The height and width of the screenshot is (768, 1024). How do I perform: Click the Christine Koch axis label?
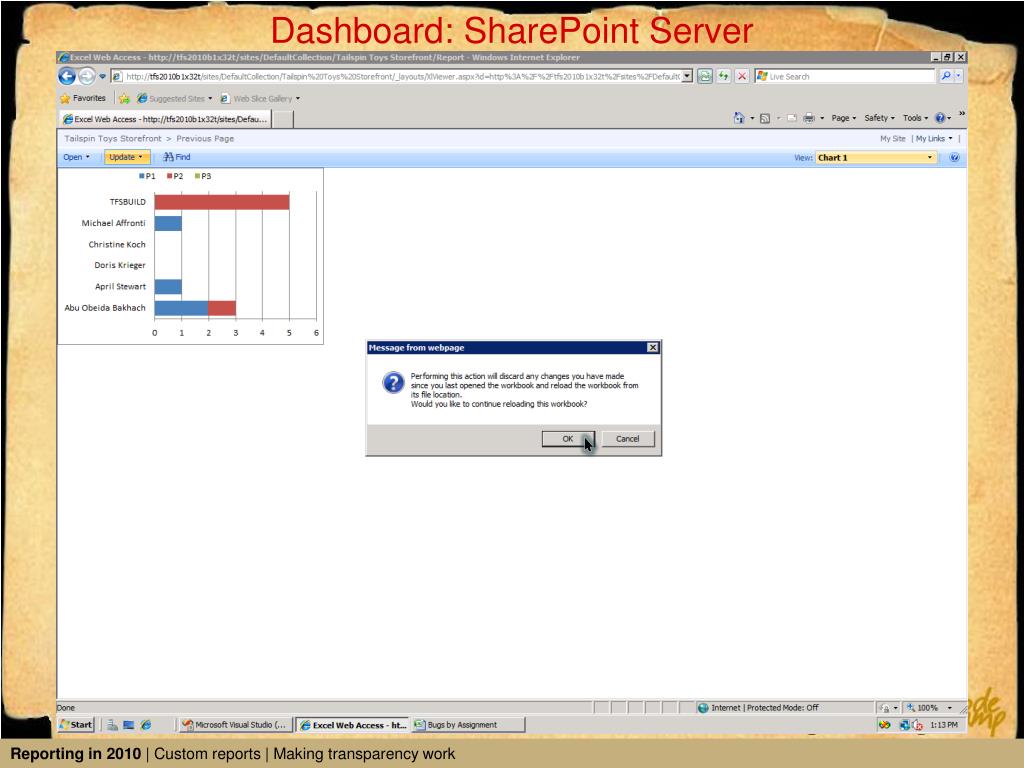point(117,244)
